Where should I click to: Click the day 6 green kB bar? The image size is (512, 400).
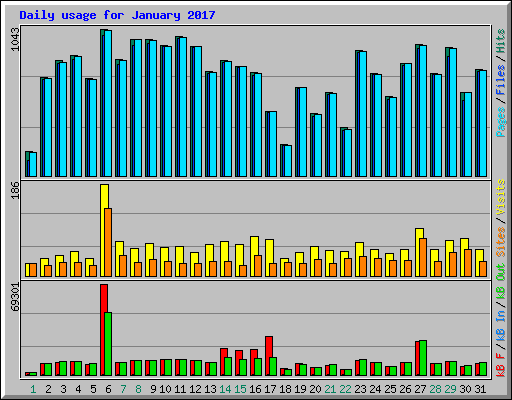click(108, 344)
